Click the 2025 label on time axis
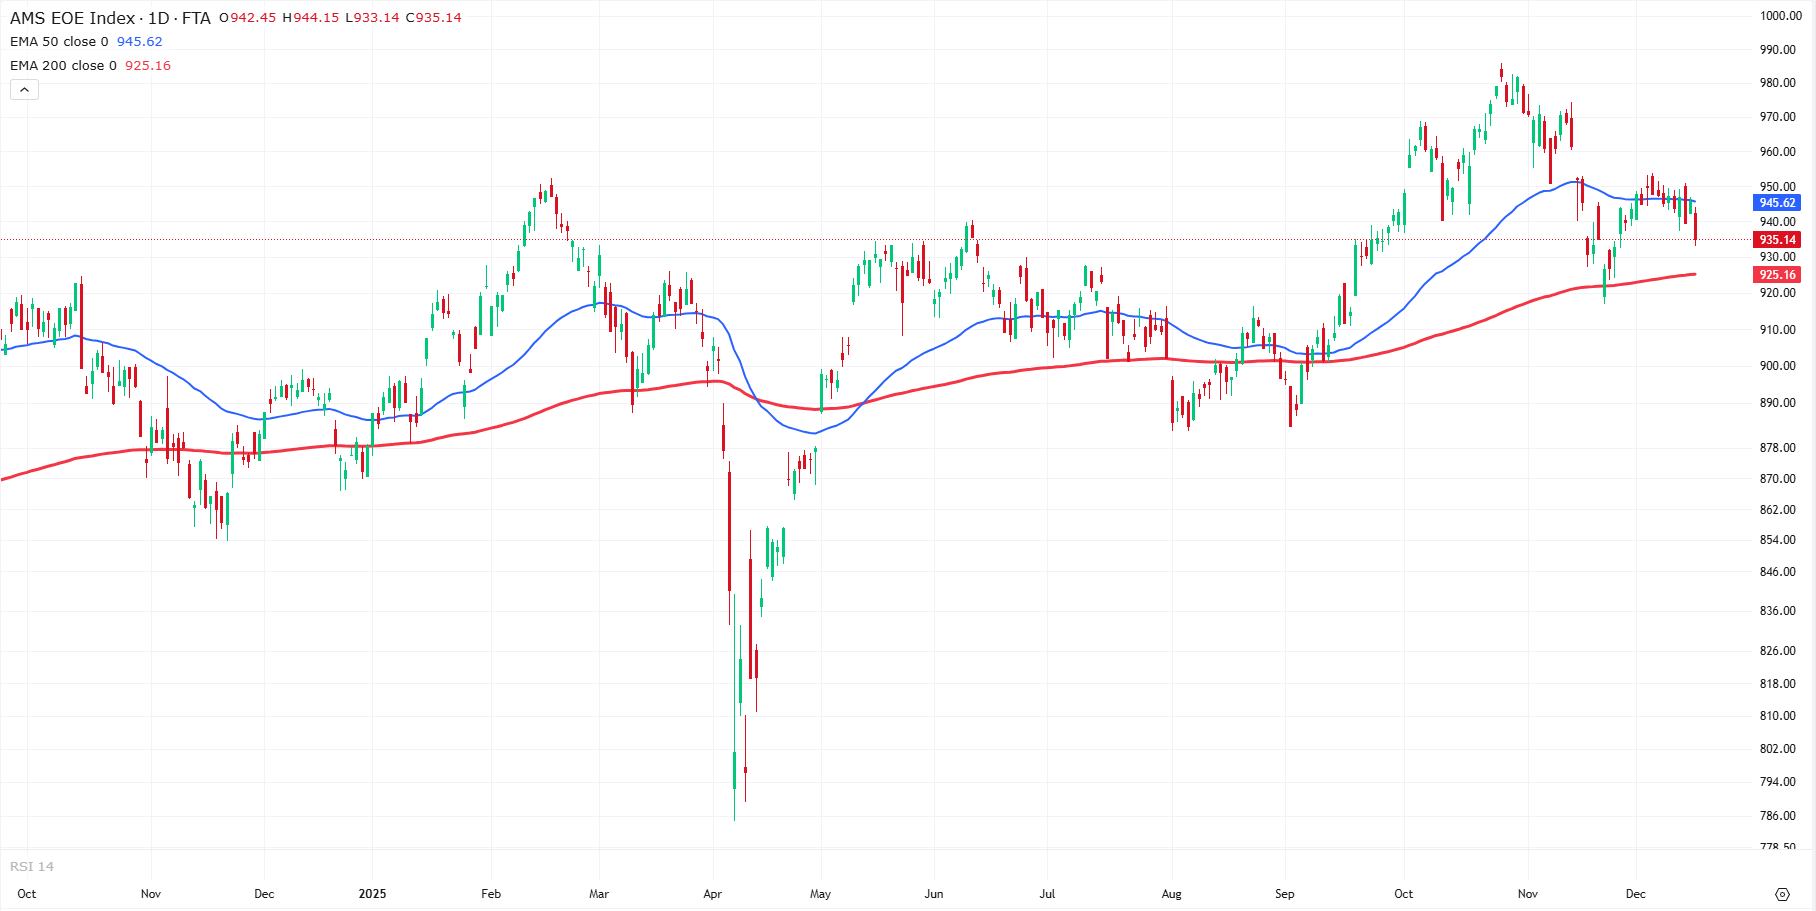 click(372, 894)
